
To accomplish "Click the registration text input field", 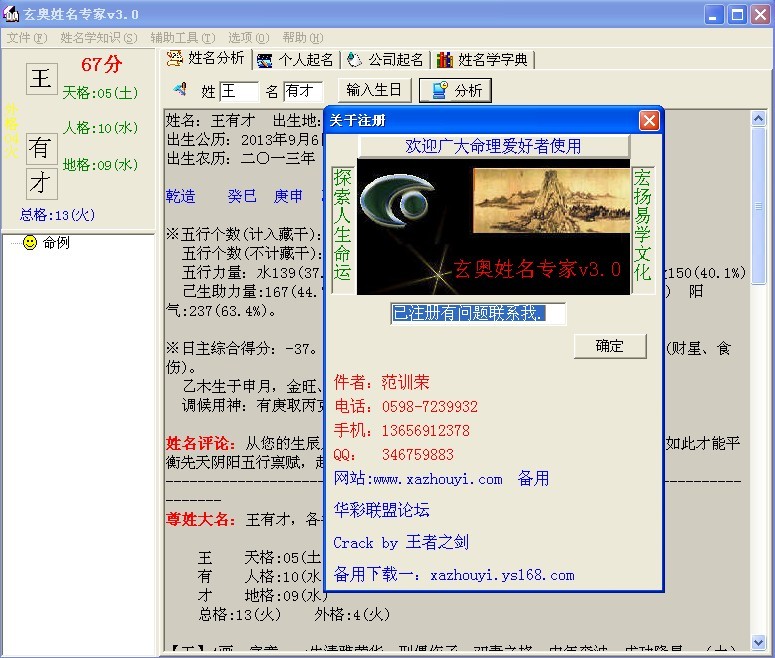I will point(478,314).
